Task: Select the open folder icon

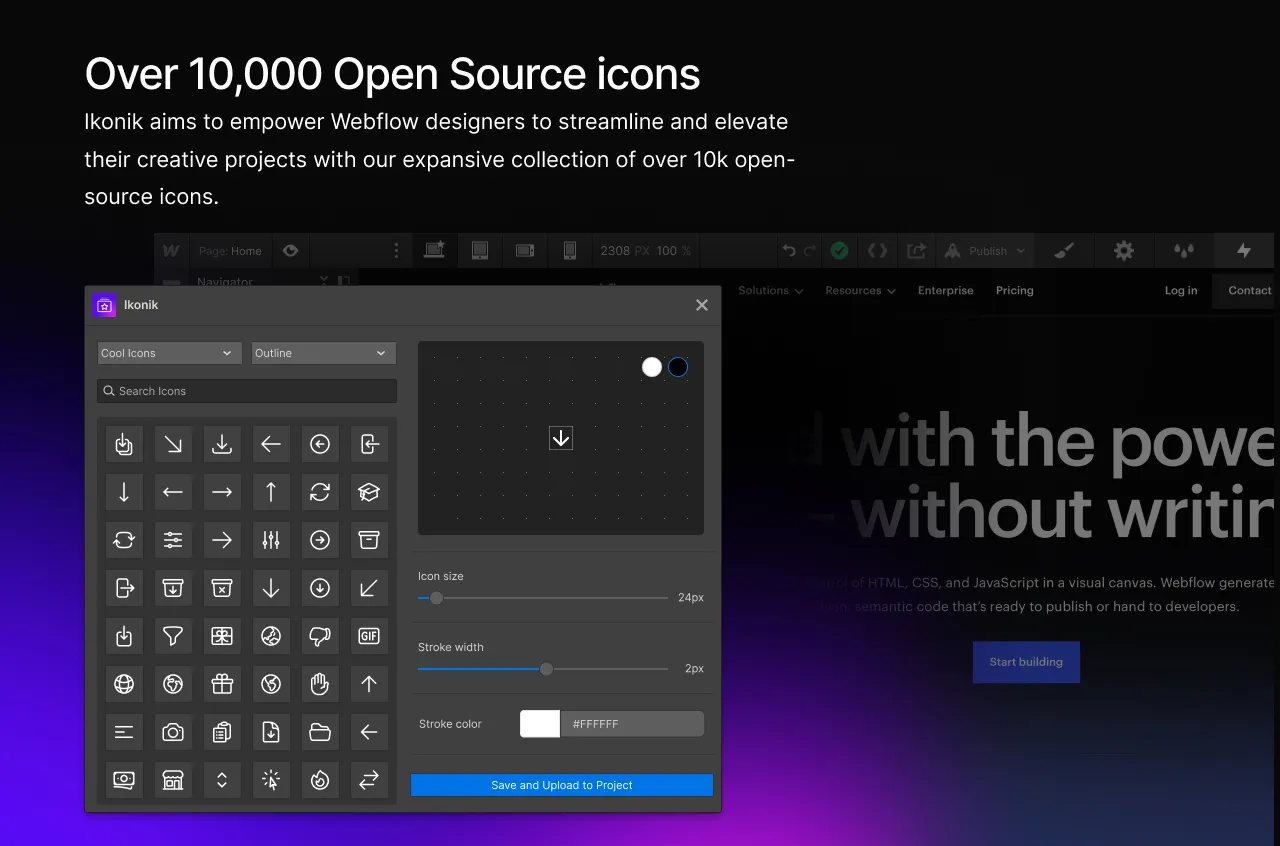Action: [320, 733]
